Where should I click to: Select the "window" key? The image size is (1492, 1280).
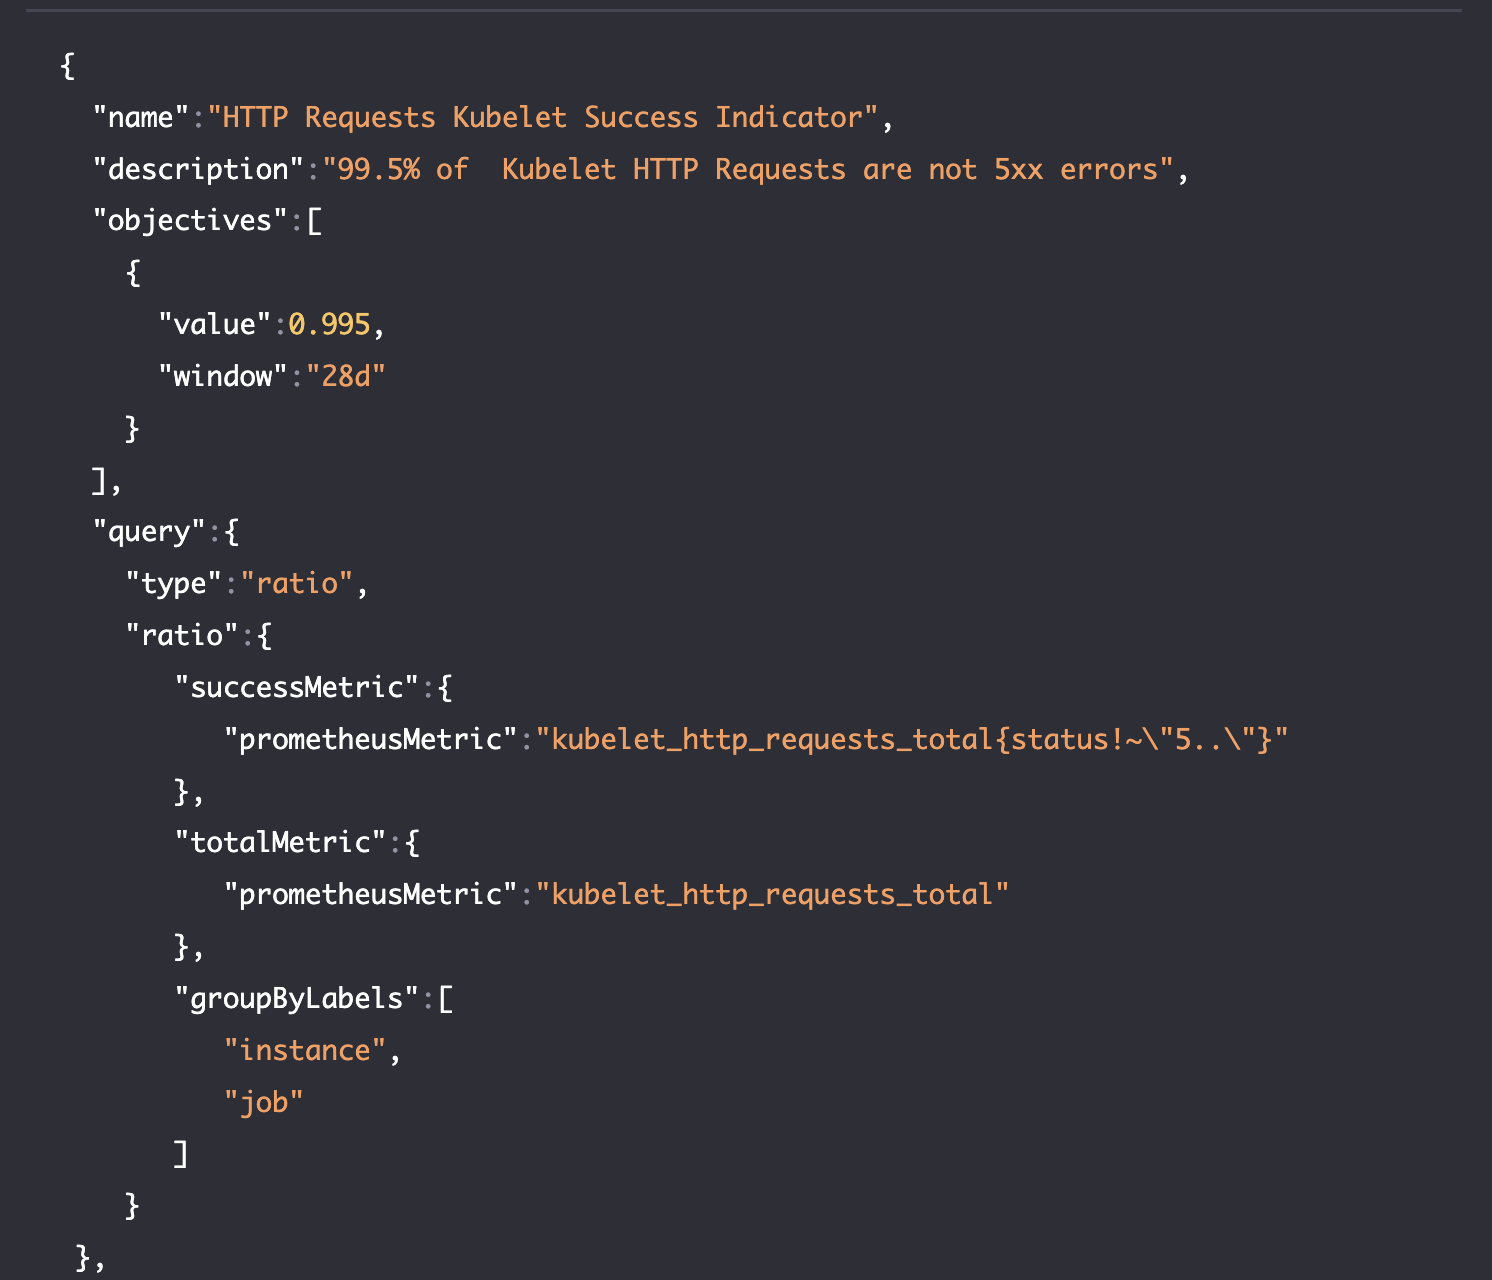pos(220,375)
